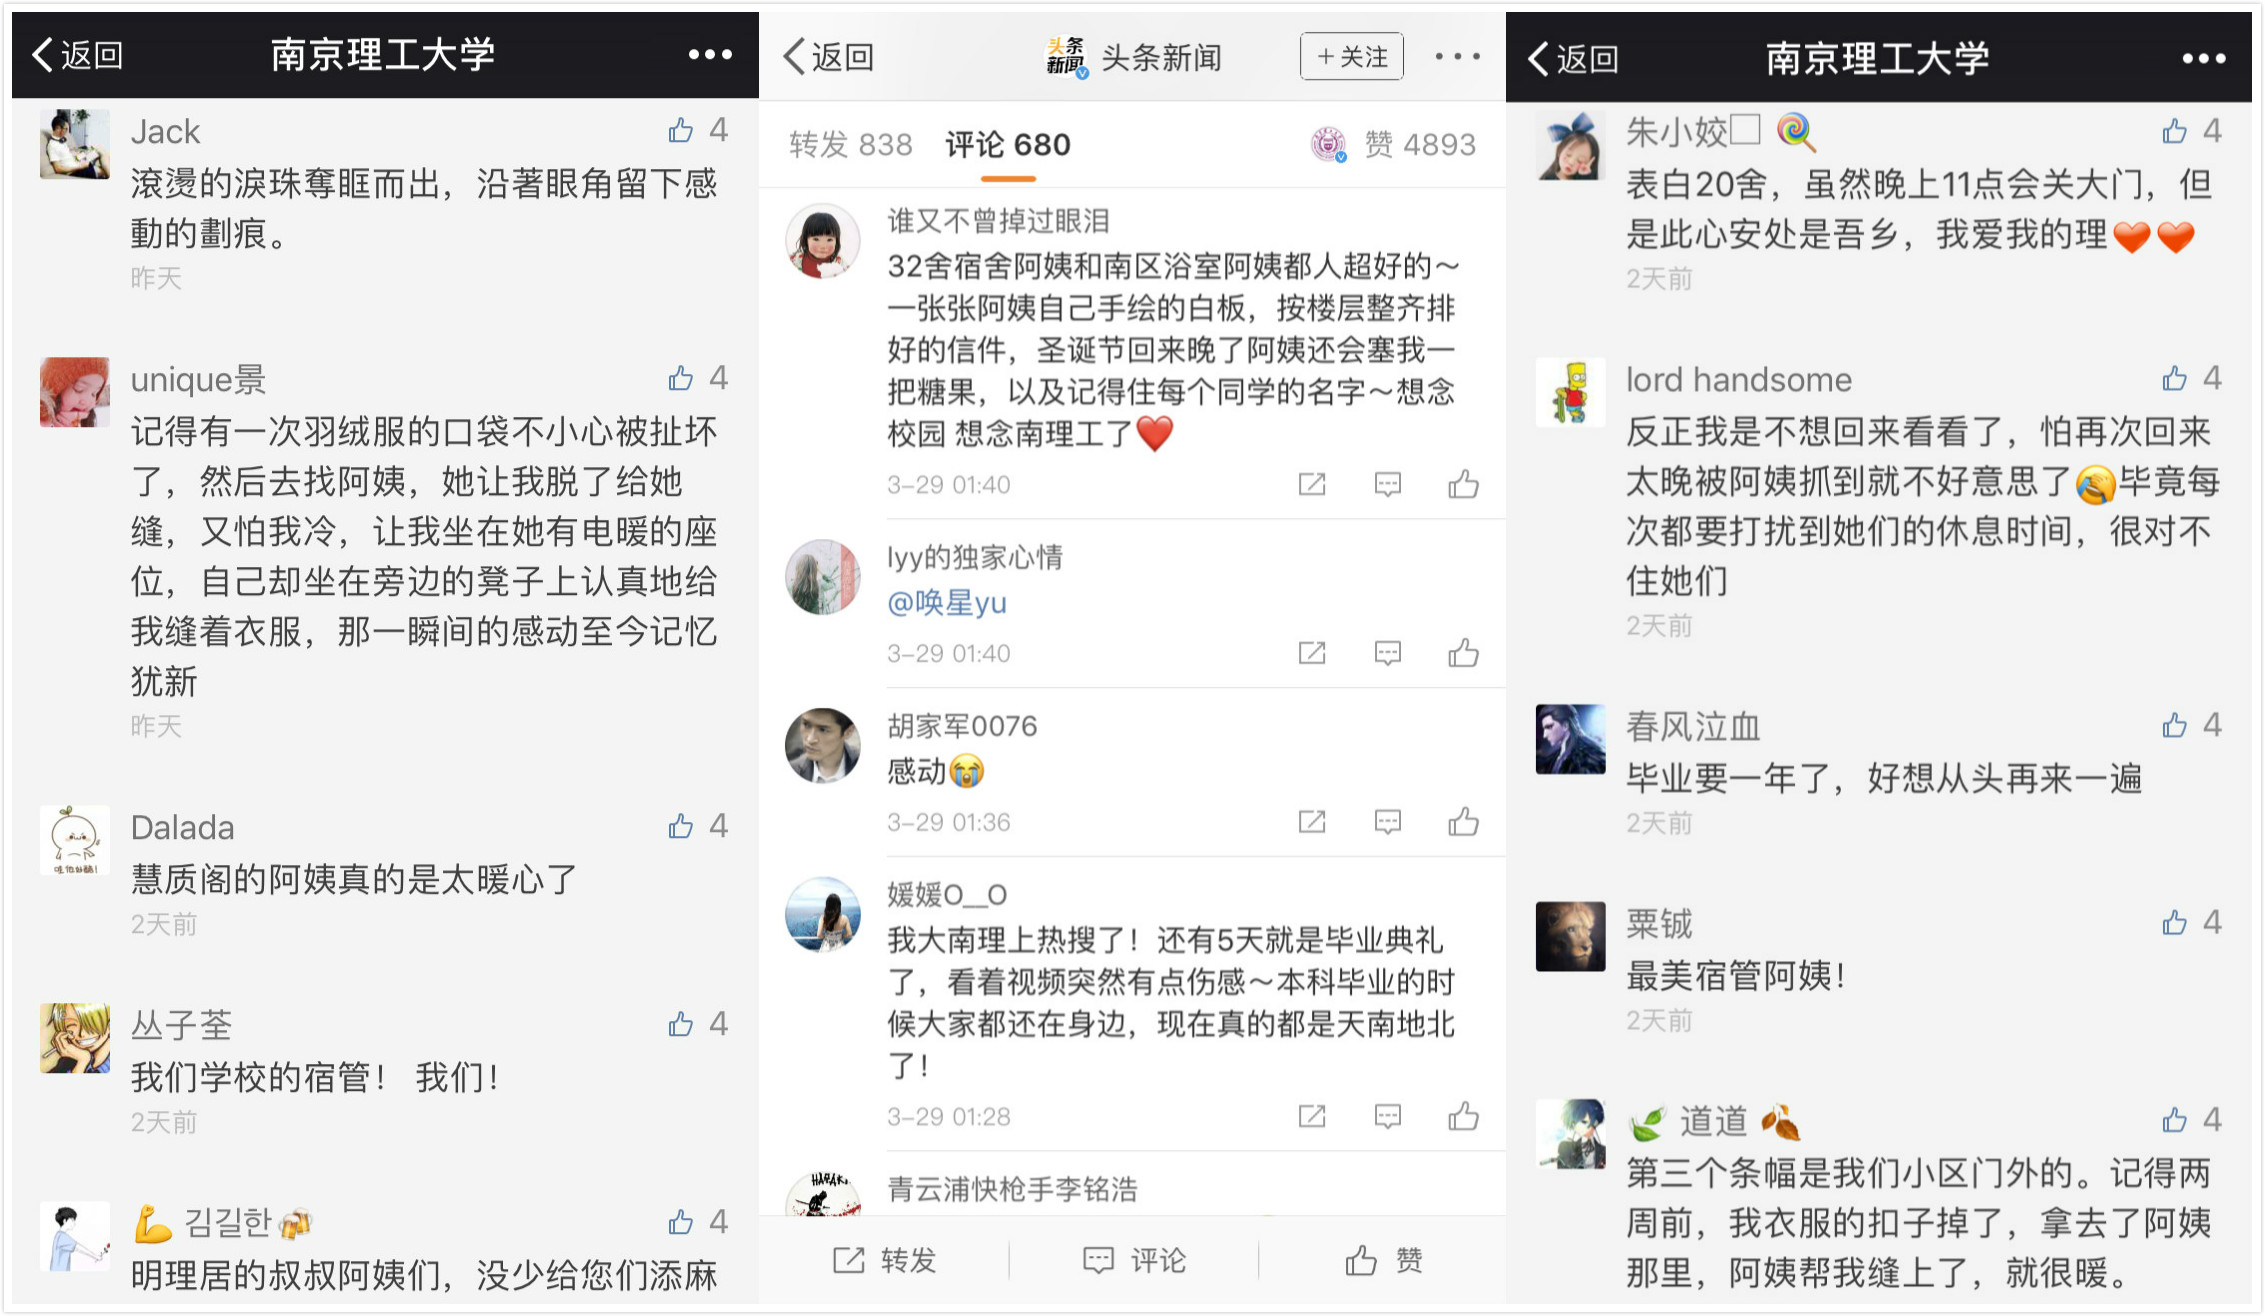2265x1316 pixels.
Task: Like the 谁又不曾掉过眼泪 comment with thumbs-up
Action: point(1463,484)
